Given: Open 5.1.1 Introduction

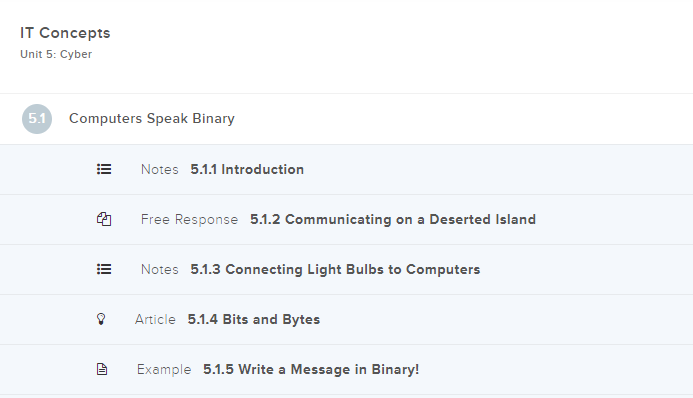Looking at the screenshot, I should click(x=247, y=169).
